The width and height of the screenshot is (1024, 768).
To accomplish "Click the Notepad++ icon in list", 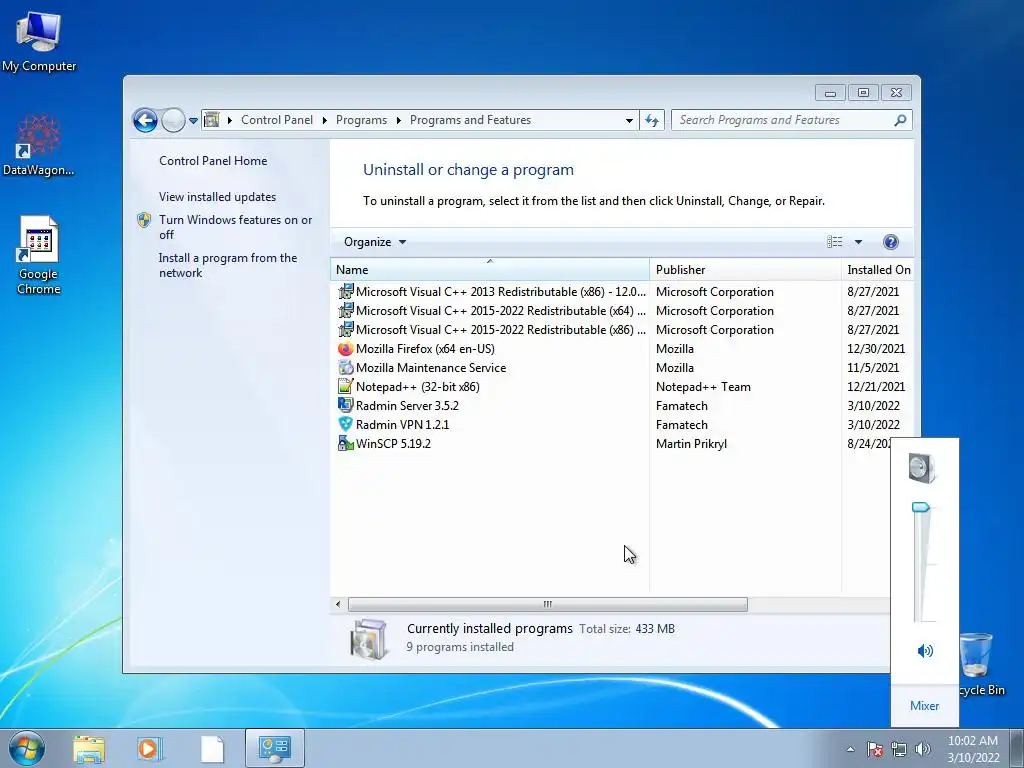I will coord(345,387).
